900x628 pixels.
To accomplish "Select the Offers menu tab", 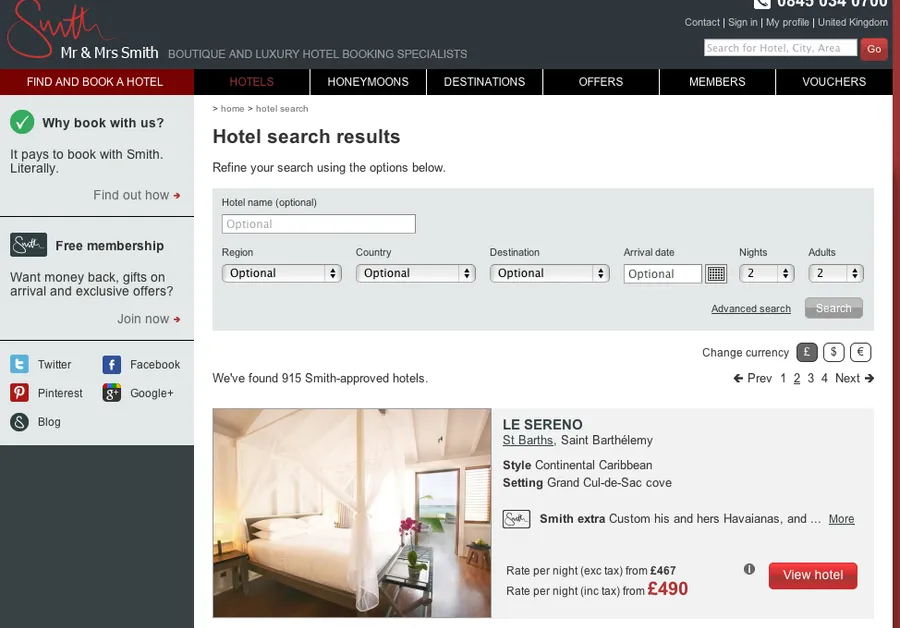I will point(601,82).
